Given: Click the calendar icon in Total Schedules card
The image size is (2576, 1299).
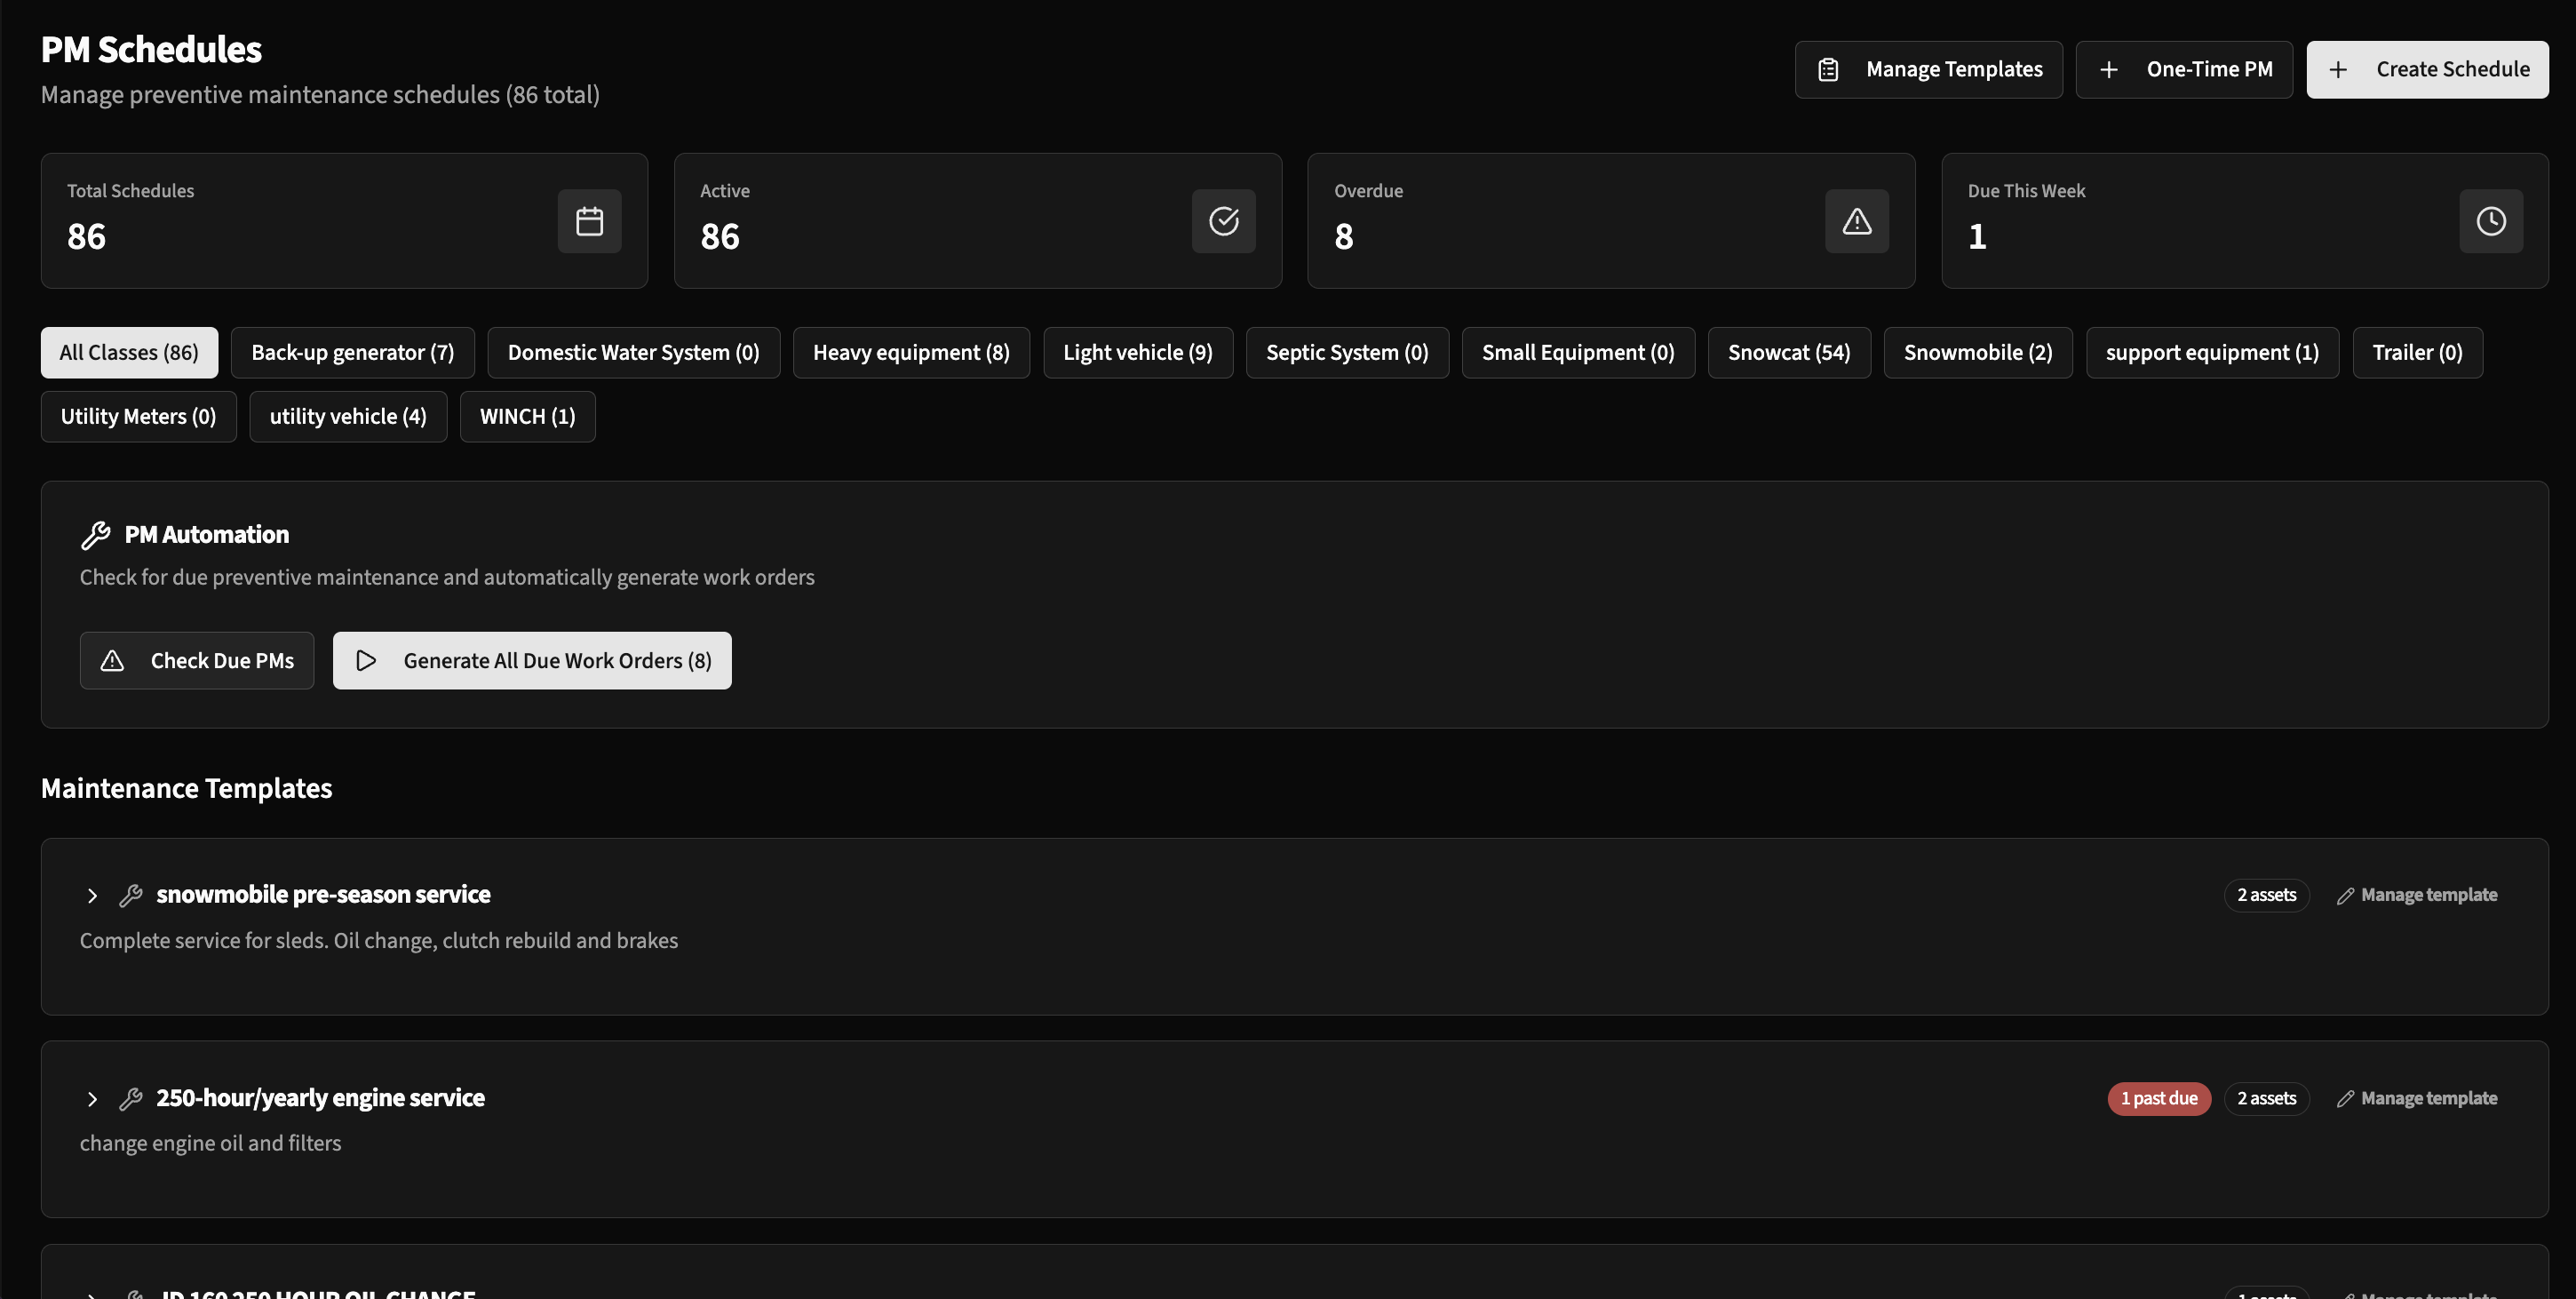Looking at the screenshot, I should pos(589,221).
